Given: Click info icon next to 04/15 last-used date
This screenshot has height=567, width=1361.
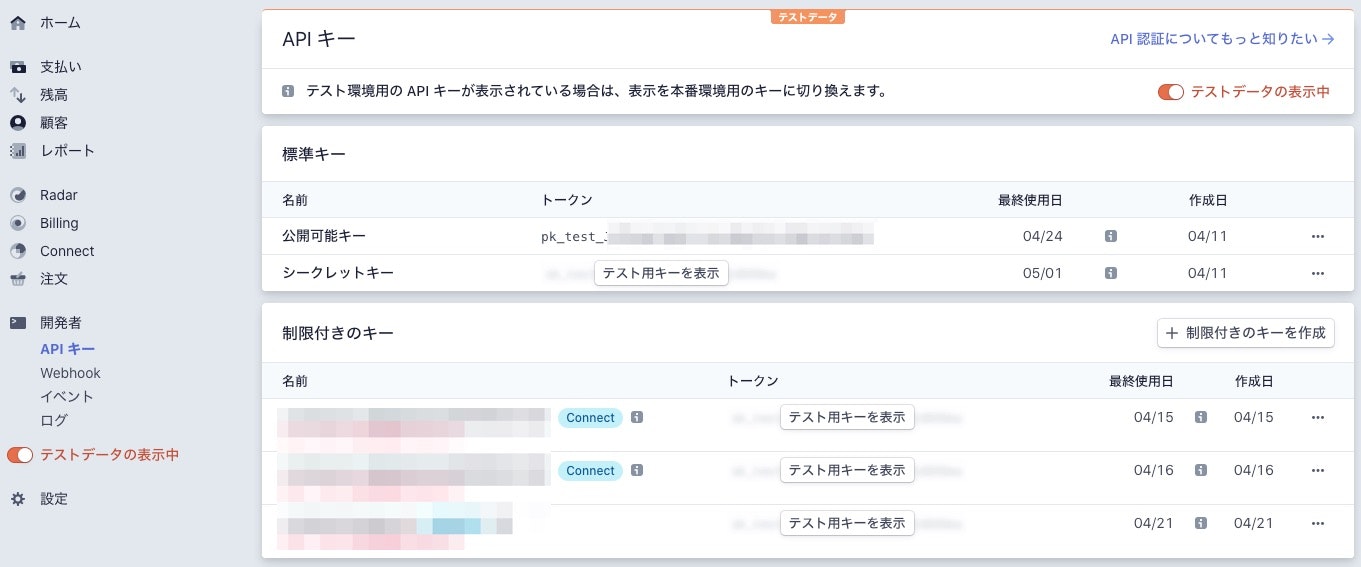Looking at the screenshot, I should (x=1201, y=417).
